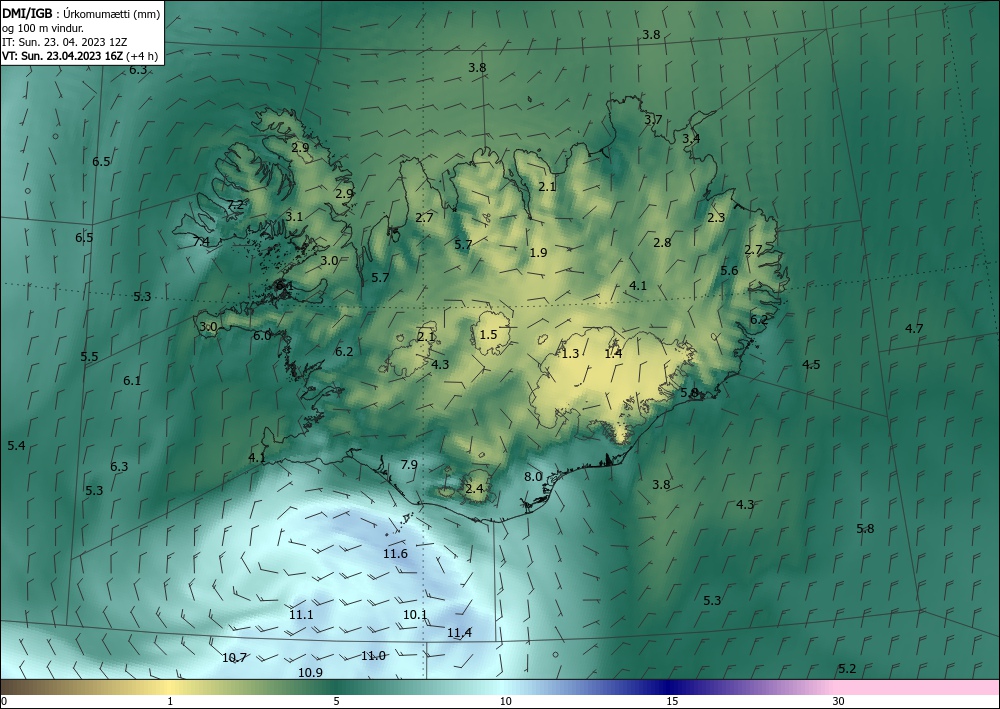
Task: Click the 0 label on color scale
Action: coord(4,701)
